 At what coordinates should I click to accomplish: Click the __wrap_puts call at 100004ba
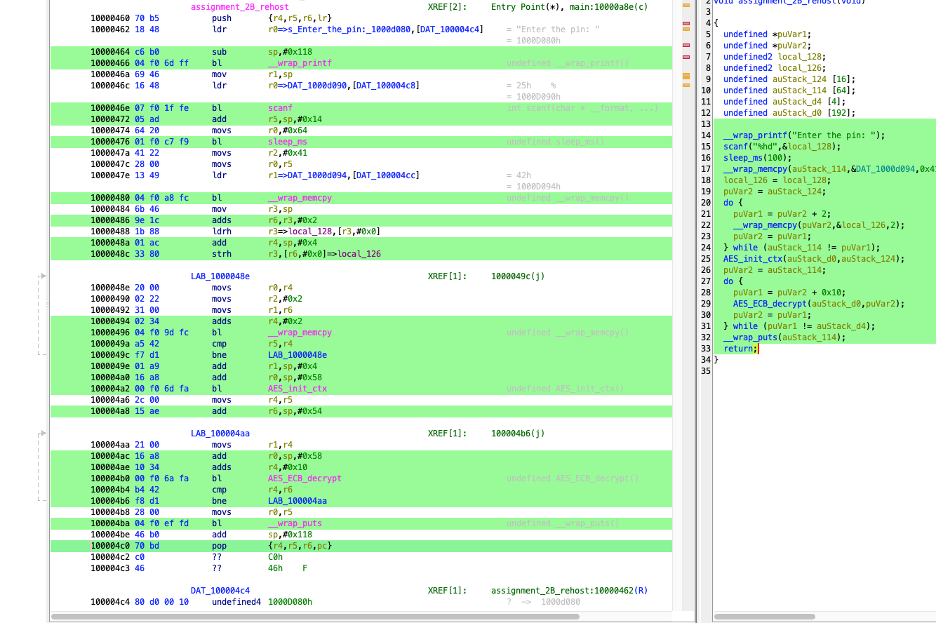pos(295,524)
